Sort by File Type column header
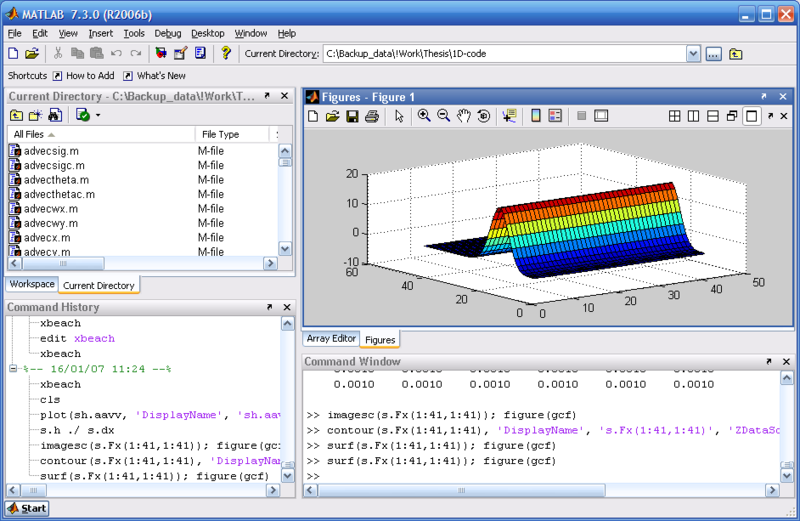Screen dimensions: 800x521 tap(232, 134)
